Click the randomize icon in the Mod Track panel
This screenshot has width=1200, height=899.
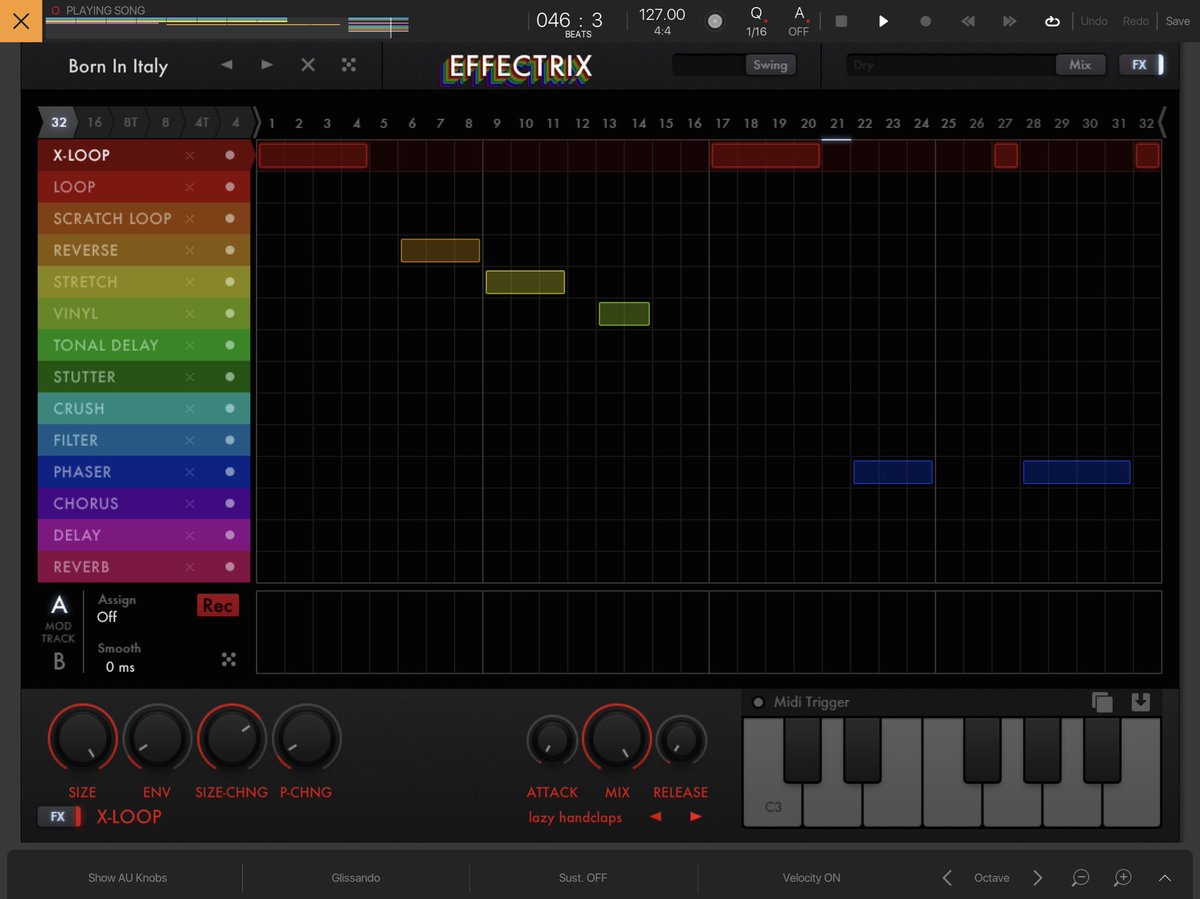click(x=229, y=659)
